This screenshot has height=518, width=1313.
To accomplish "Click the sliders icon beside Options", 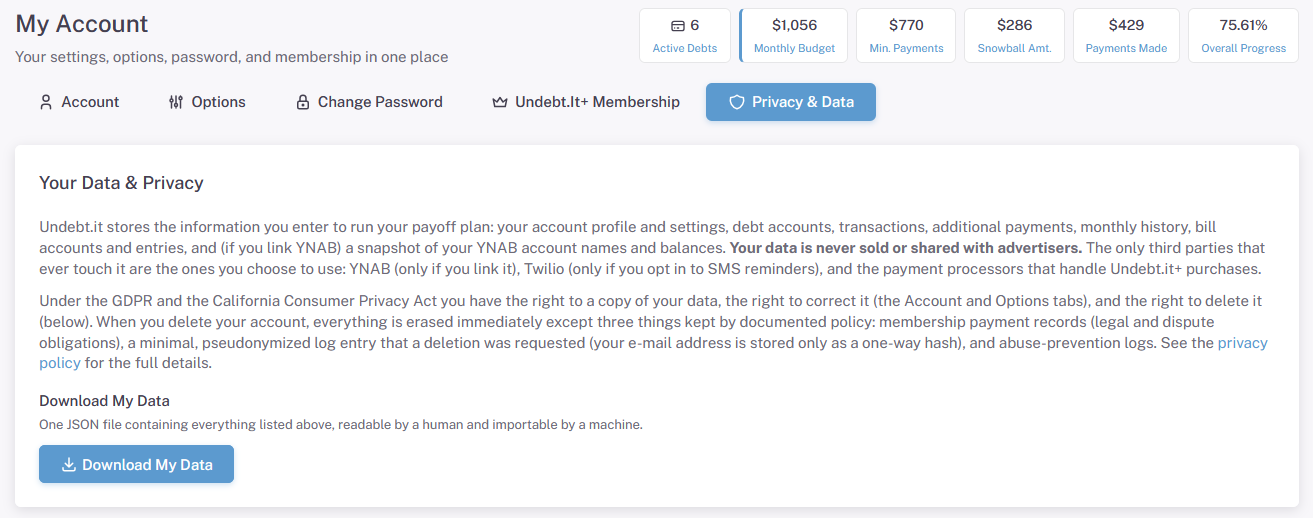I will (176, 102).
